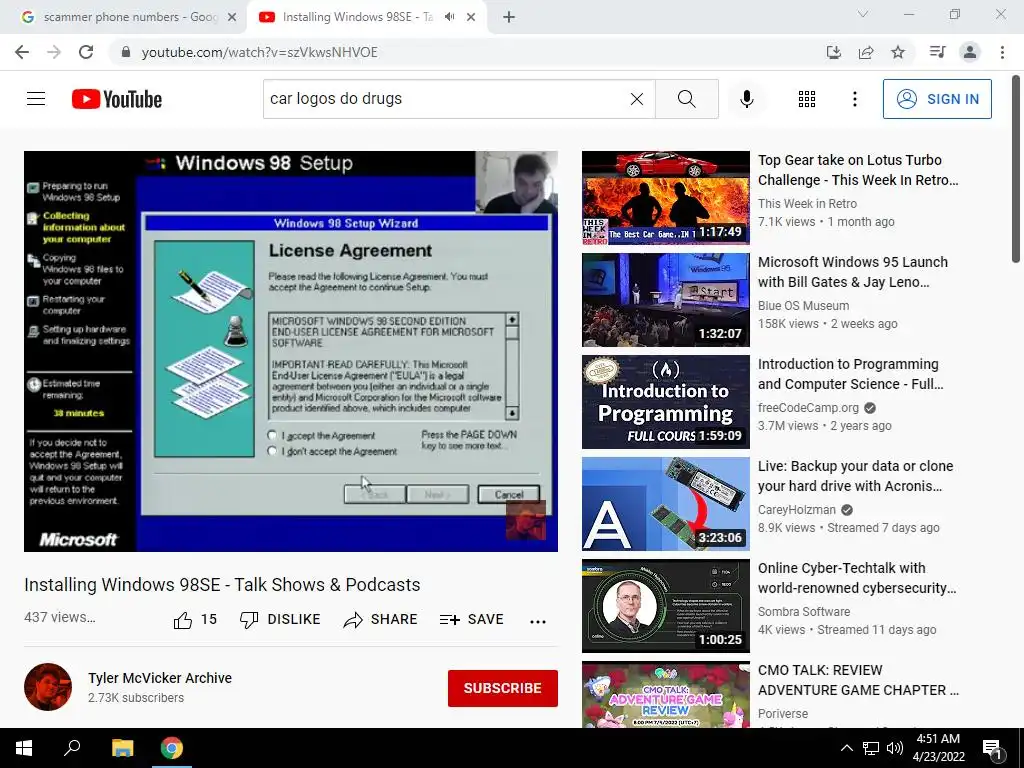The image size is (1024, 768).
Task: Clear the search box with the X
Action: coord(637,99)
